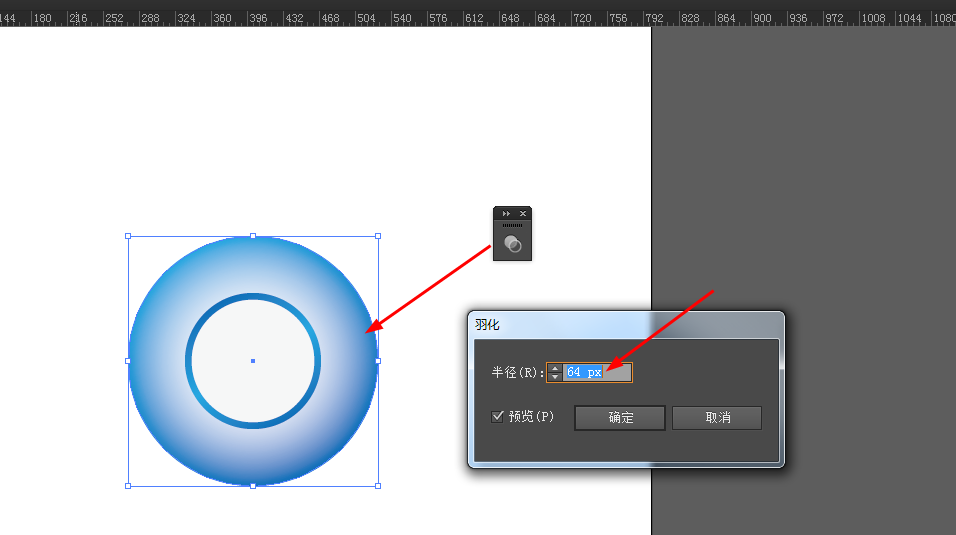Screen dimensions: 956x535
Task: Expand the collapsed floating panel with double arrows
Action: pos(506,214)
